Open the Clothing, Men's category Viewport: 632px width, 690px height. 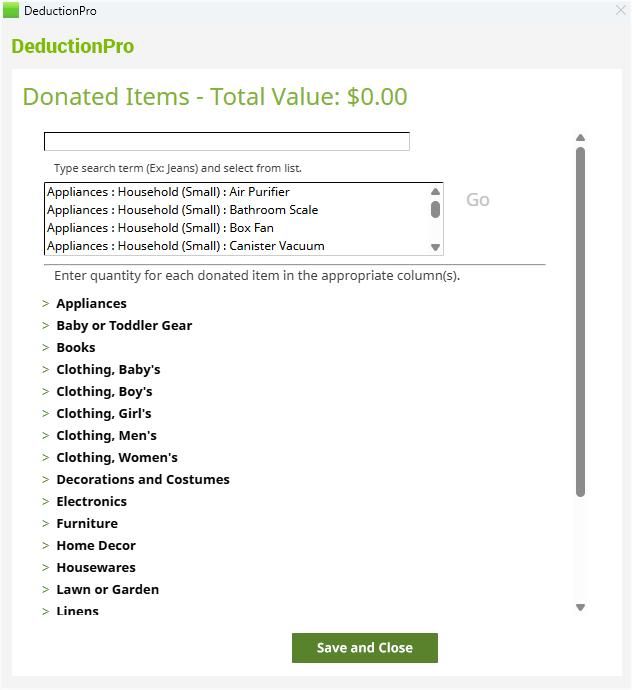click(106, 435)
